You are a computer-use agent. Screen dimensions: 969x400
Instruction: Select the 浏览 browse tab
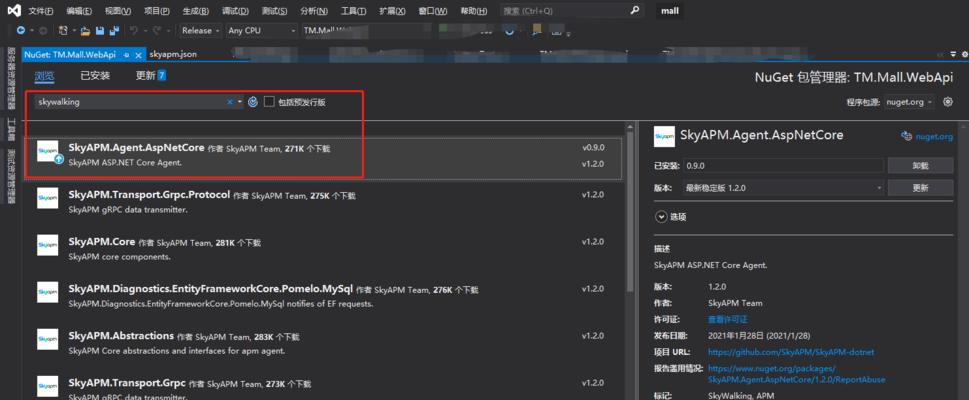pyautogui.click(x=44, y=76)
